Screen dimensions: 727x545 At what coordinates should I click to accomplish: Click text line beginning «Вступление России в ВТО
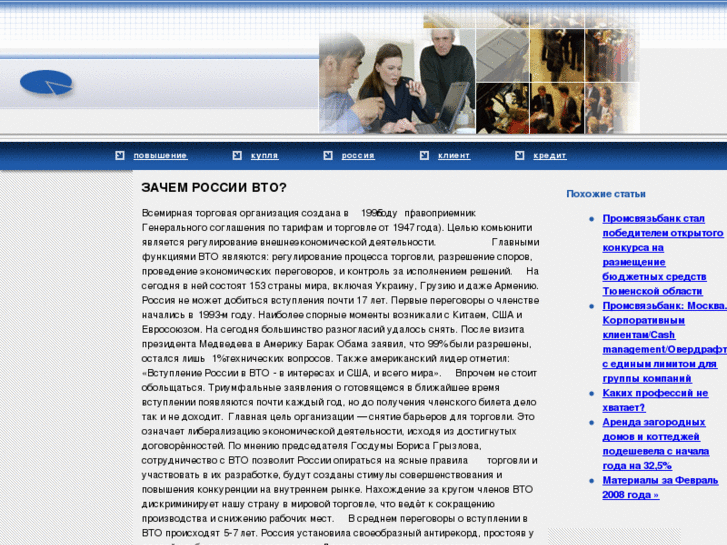coord(339,373)
